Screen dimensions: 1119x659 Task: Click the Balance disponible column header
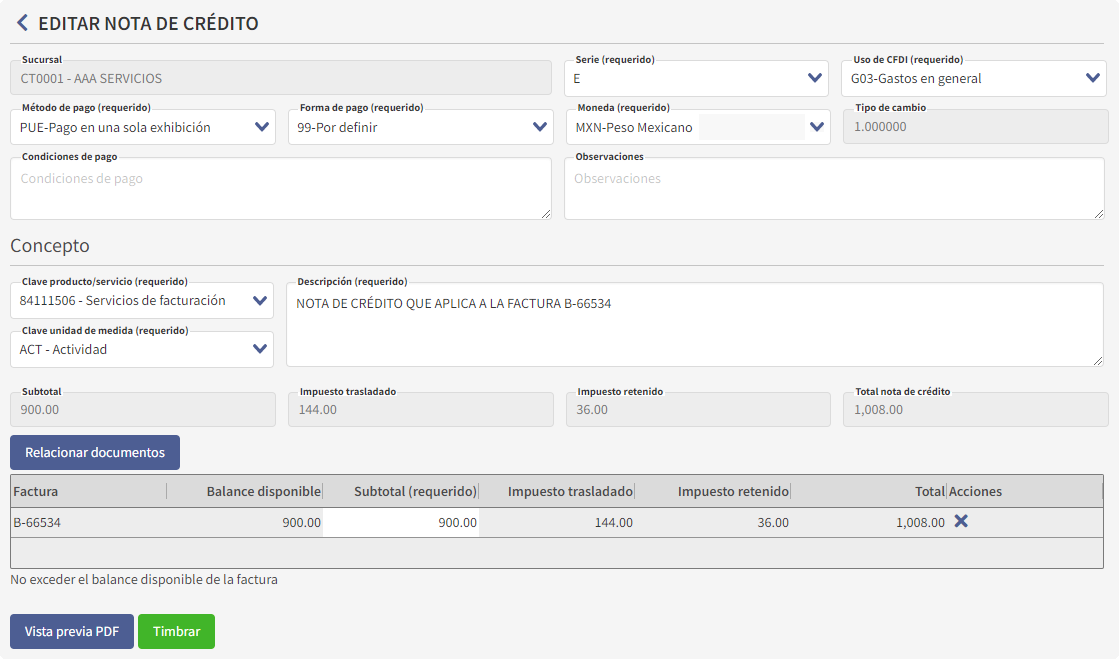(265, 491)
